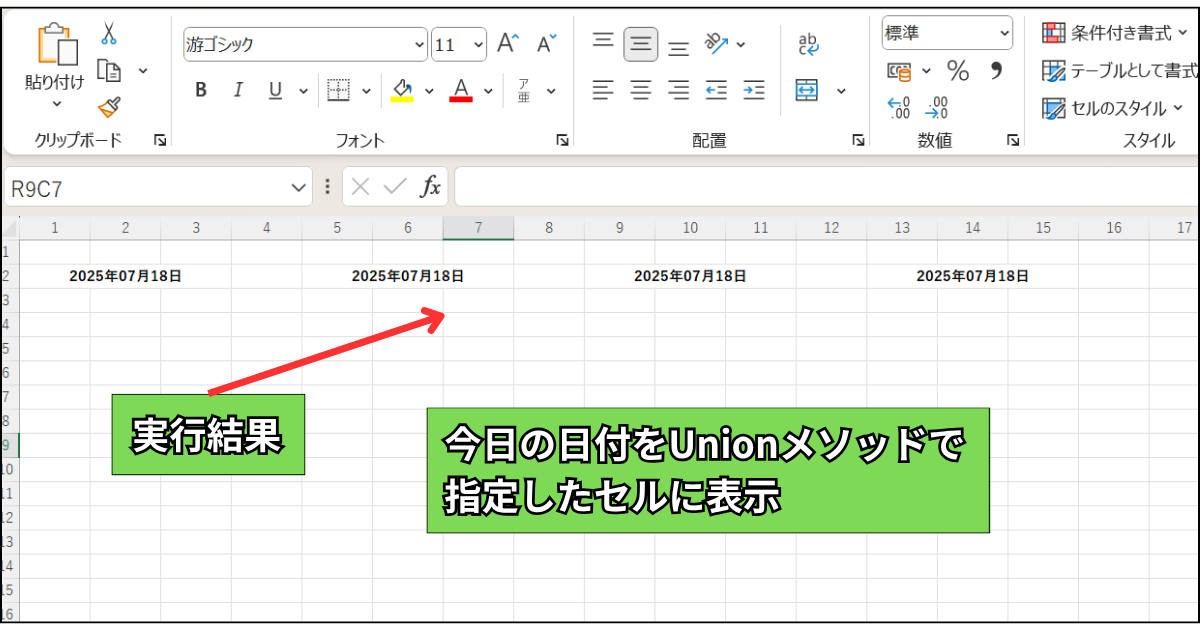Click Increase Decimal icon

coord(900,107)
